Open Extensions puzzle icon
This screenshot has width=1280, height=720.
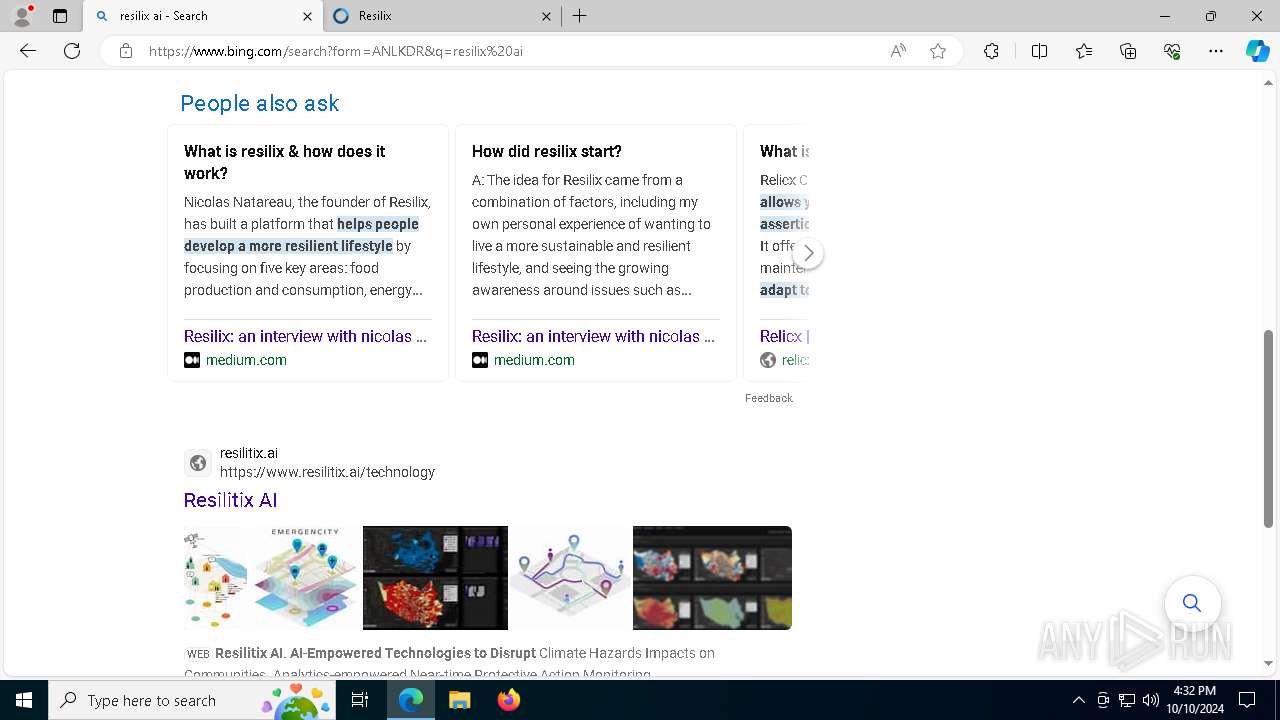click(x=991, y=51)
